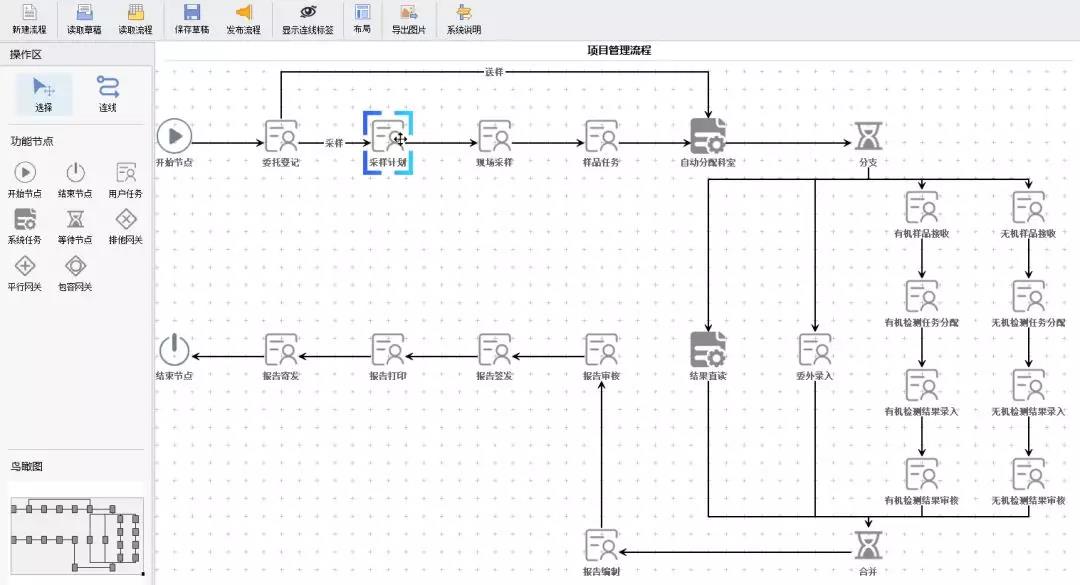Screen dimensions: 1080x585
Task: Click the 鸟瞰图 minimap thumbnail
Action: click(x=76, y=535)
